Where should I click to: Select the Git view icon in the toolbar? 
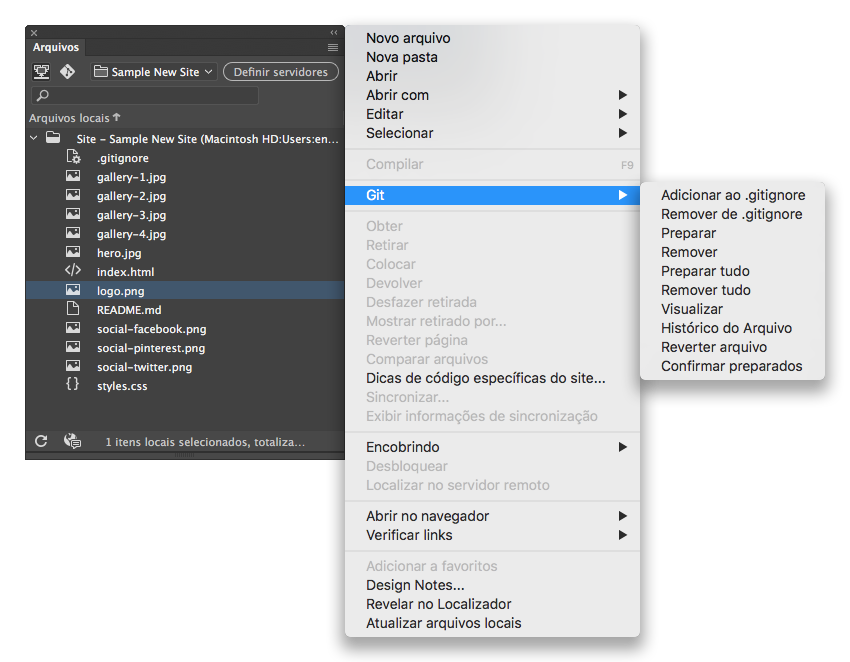(x=67, y=71)
